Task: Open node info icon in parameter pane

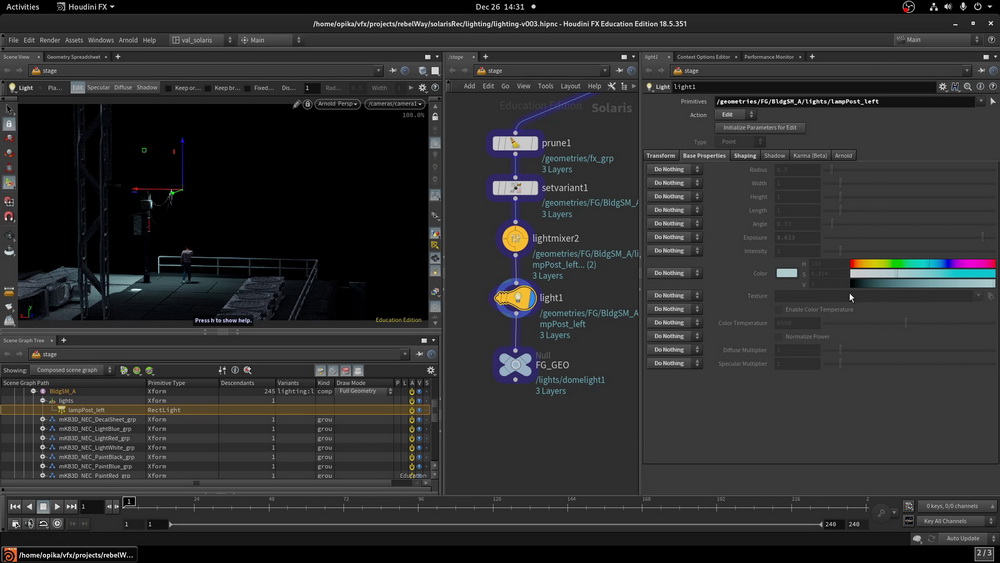Action: (x=980, y=87)
